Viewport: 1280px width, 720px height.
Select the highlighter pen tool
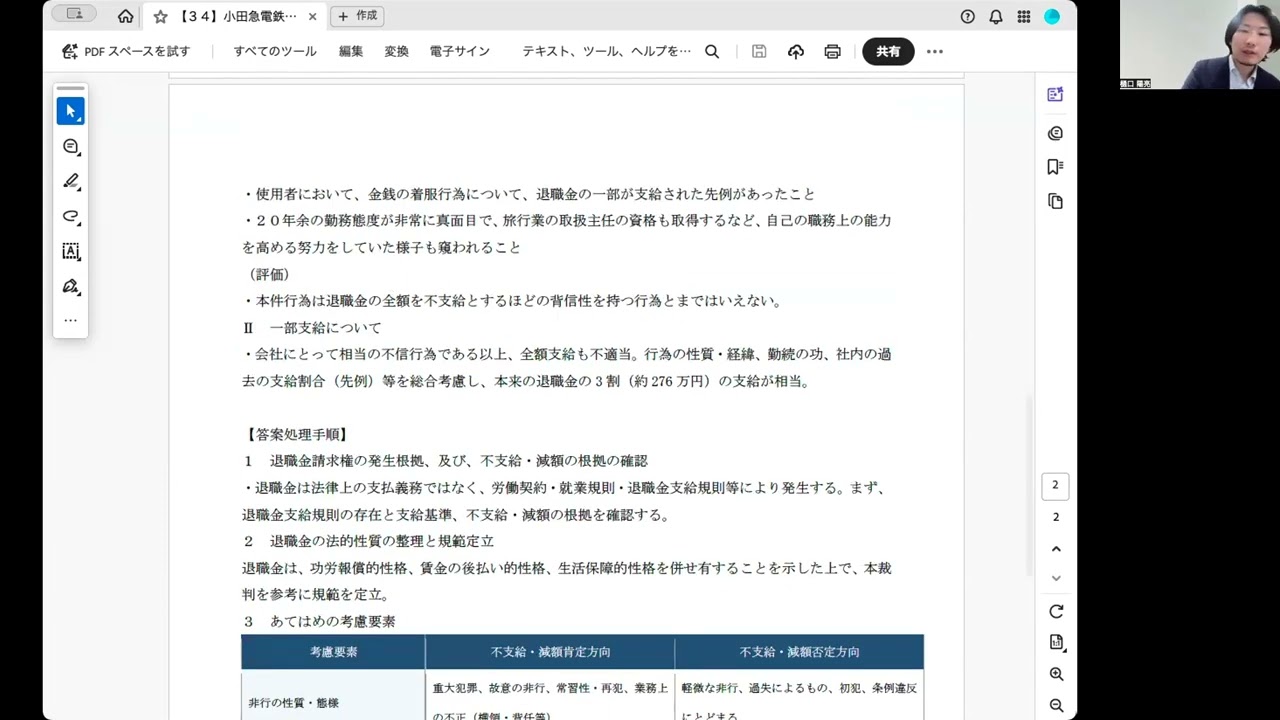[x=70, y=181]
